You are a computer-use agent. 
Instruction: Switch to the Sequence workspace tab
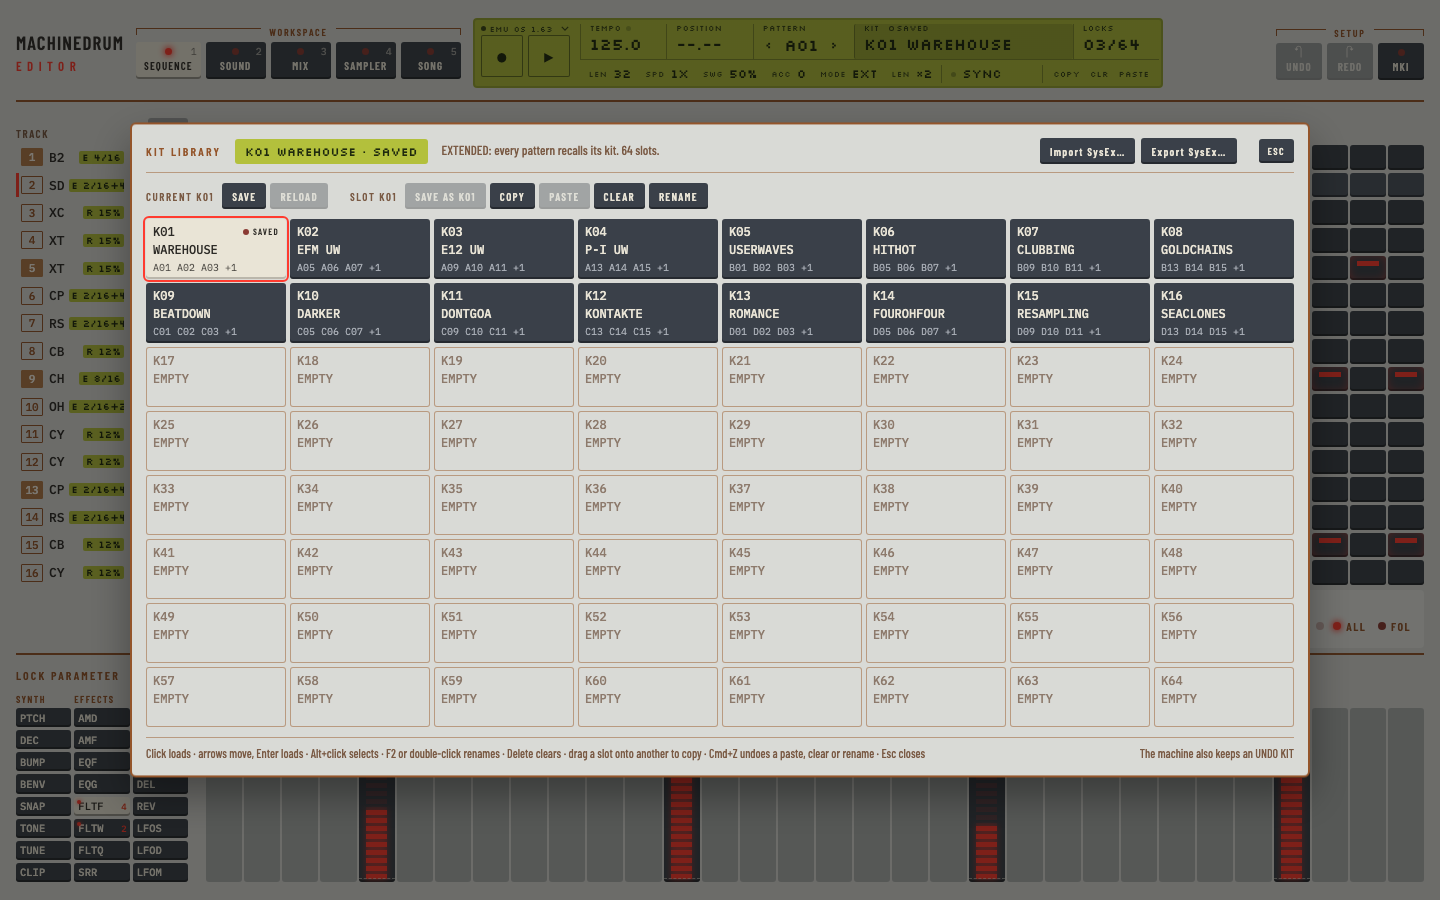pos(167,60)
